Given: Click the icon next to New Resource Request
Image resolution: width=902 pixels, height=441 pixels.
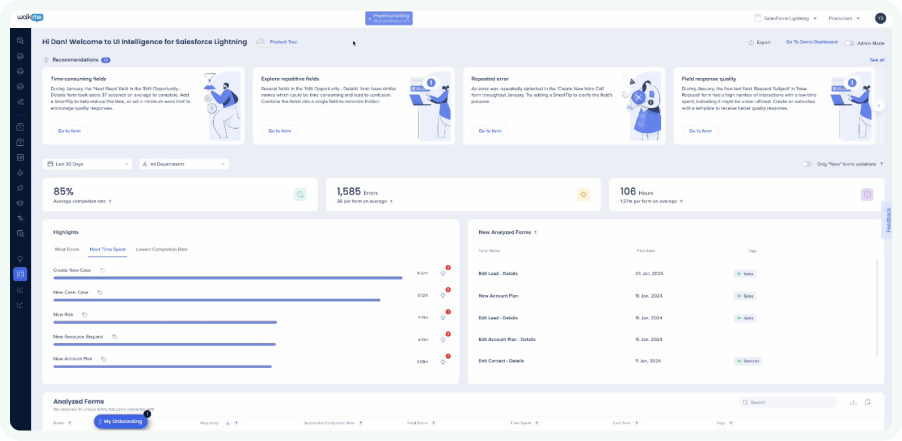Looking at the screenshot, I should pos(114,337).
